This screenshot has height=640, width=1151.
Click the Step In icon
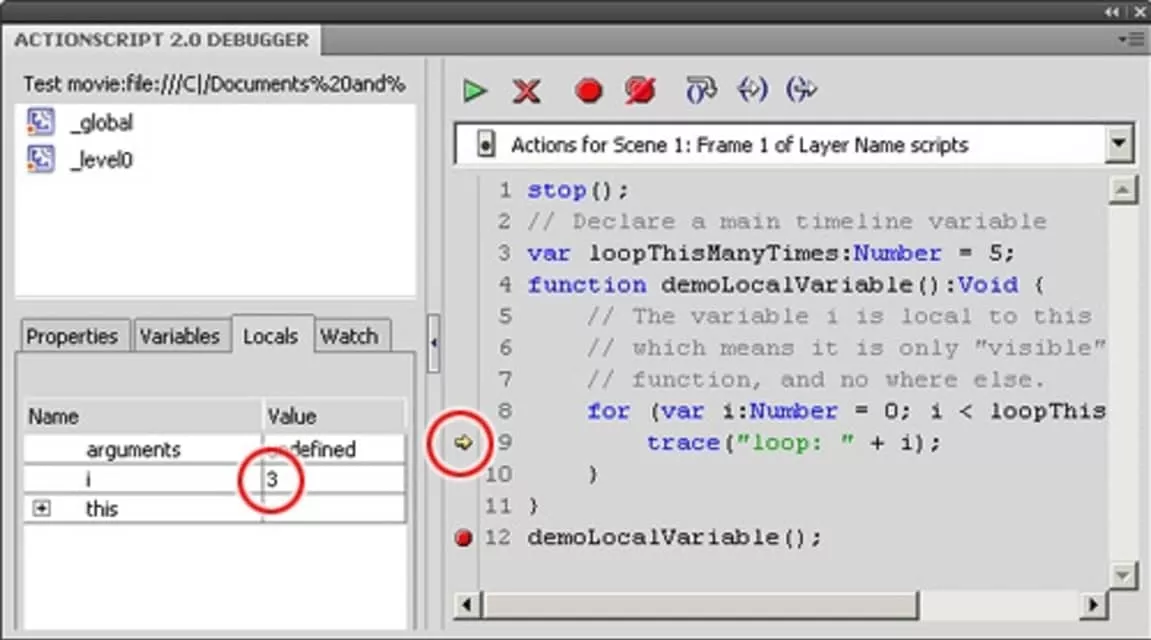752,90
